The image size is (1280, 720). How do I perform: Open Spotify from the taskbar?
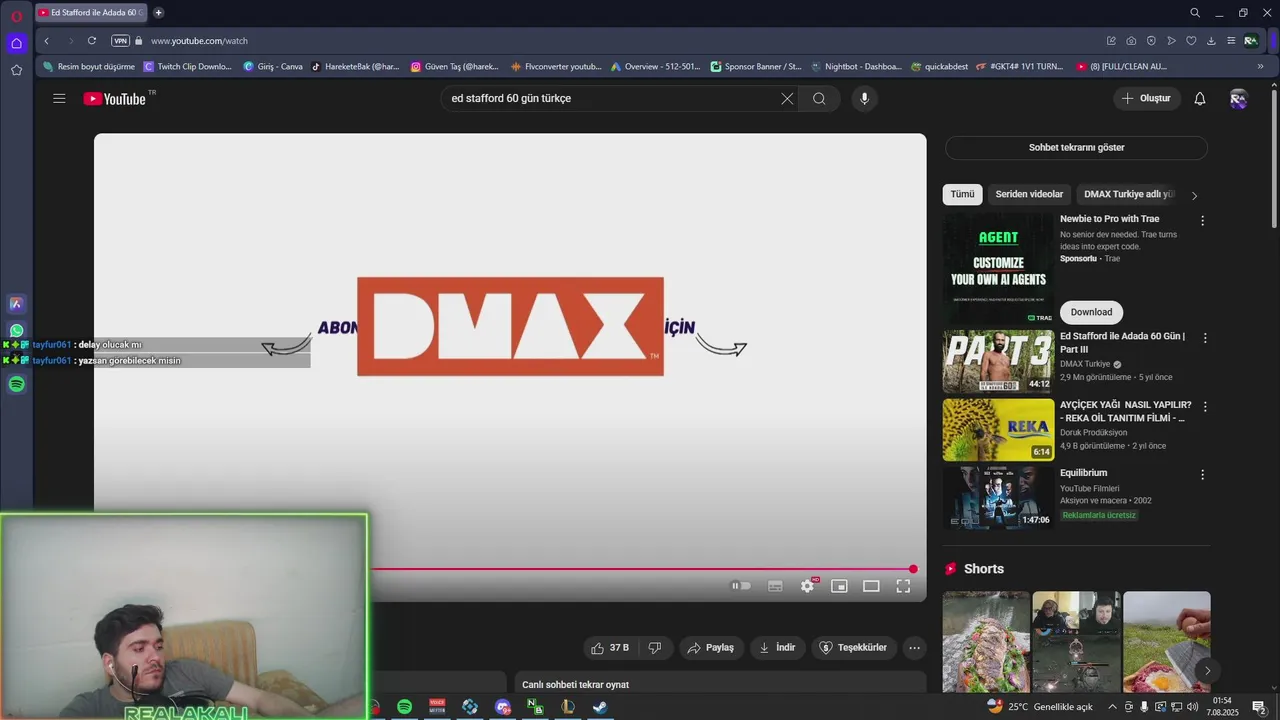point(404,707)
